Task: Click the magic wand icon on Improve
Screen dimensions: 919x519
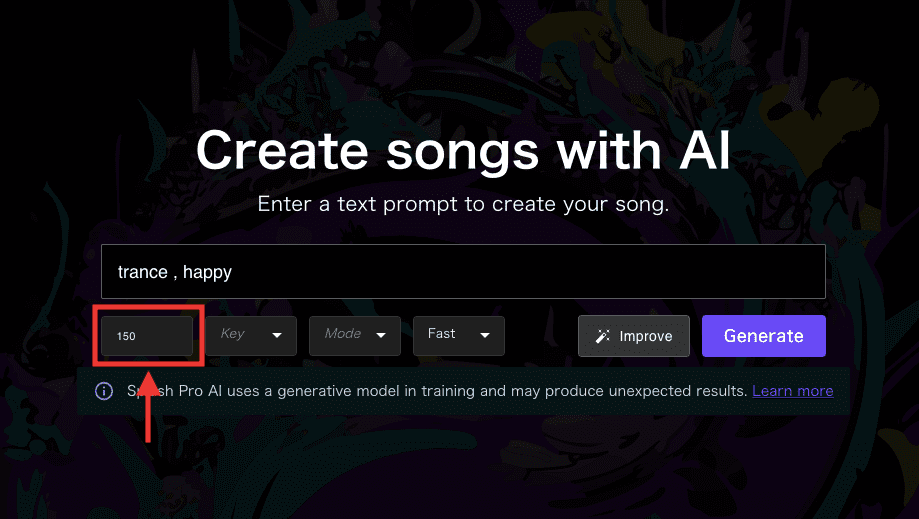Action: click(603, 336)
